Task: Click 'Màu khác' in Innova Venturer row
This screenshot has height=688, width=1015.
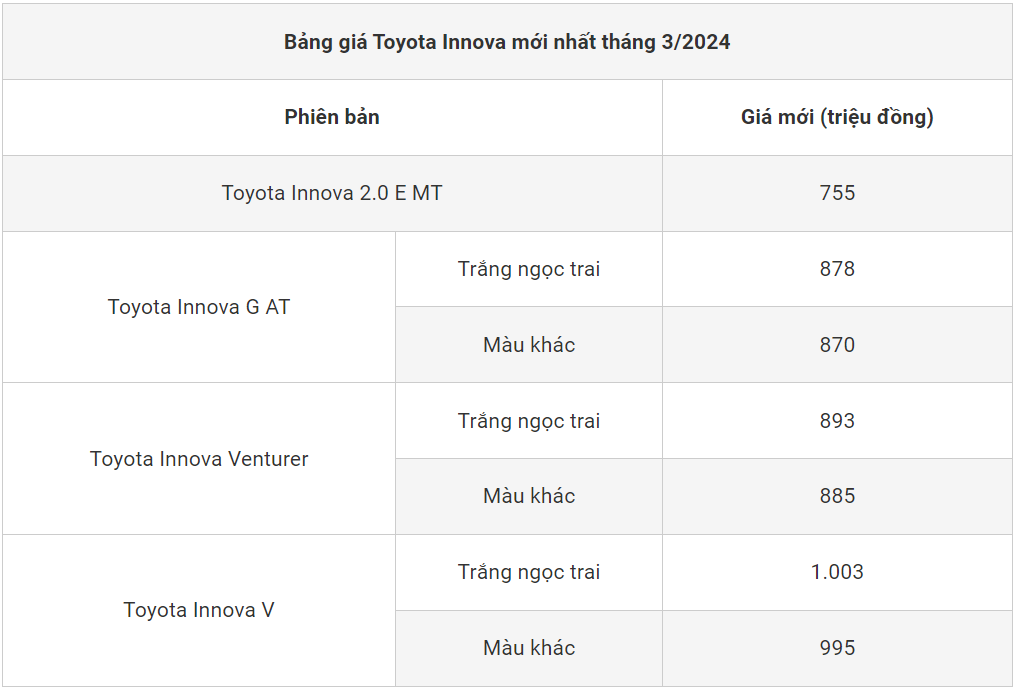Action: coord(529,496)
